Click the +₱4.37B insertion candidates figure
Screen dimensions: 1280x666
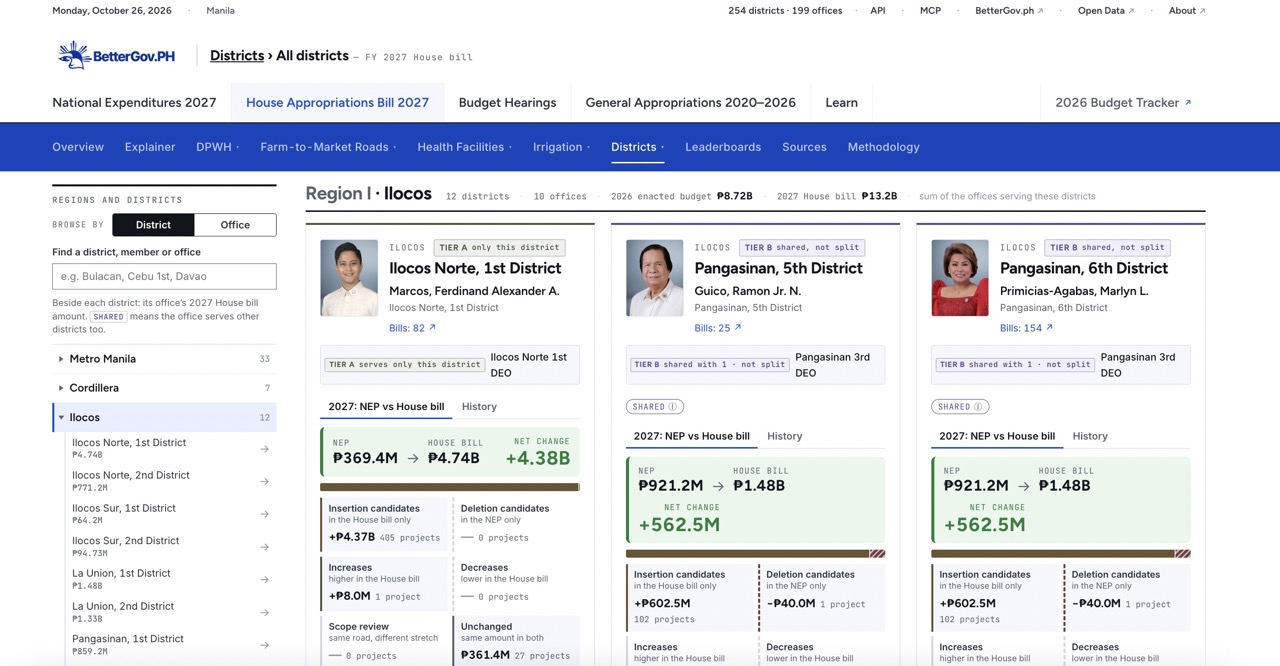(x=352, y=537)
